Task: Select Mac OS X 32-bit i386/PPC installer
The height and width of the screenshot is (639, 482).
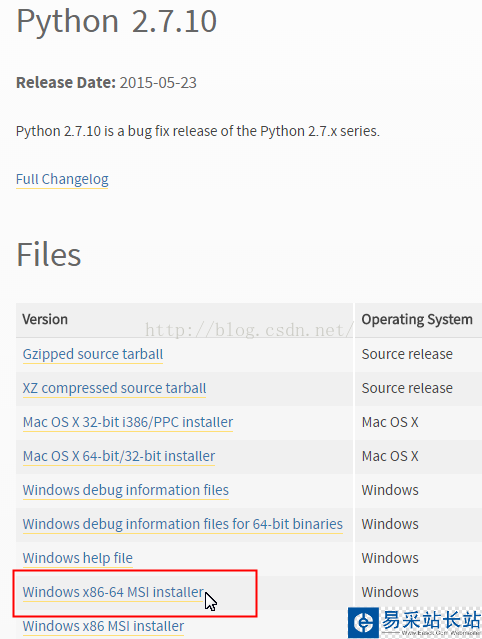Action: [128, 422]
